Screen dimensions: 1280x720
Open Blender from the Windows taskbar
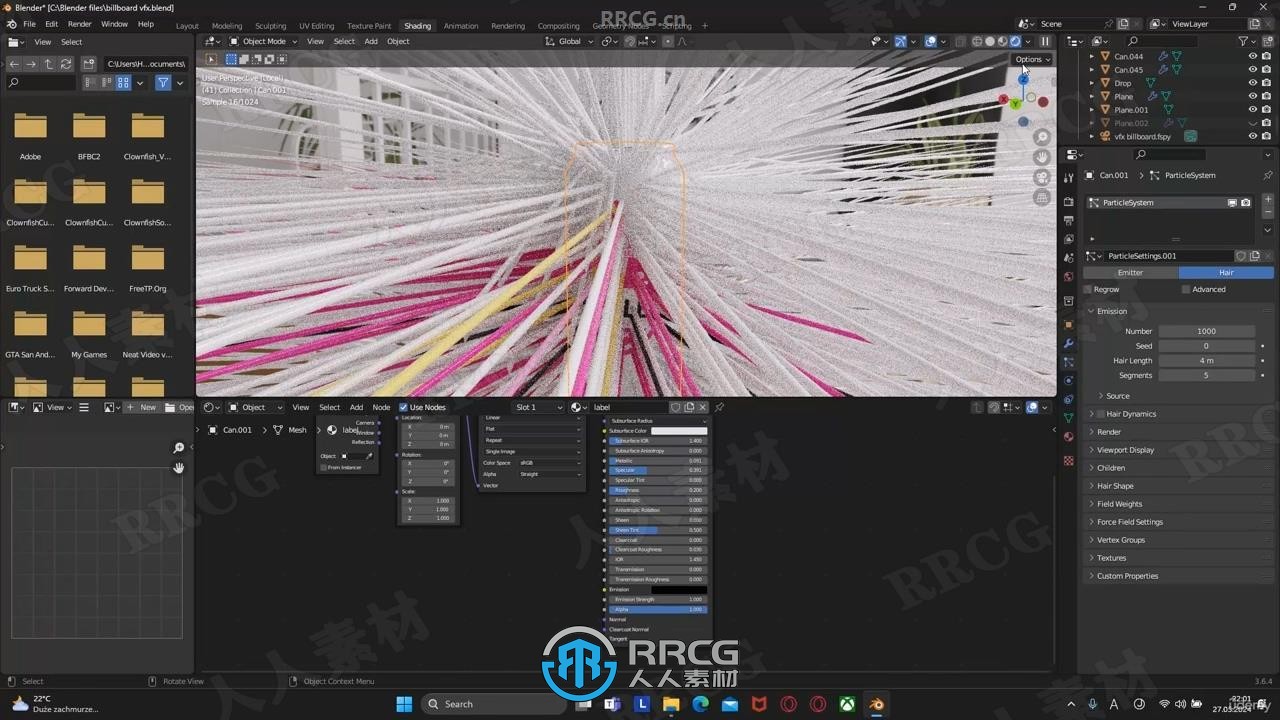pos(877,704)
